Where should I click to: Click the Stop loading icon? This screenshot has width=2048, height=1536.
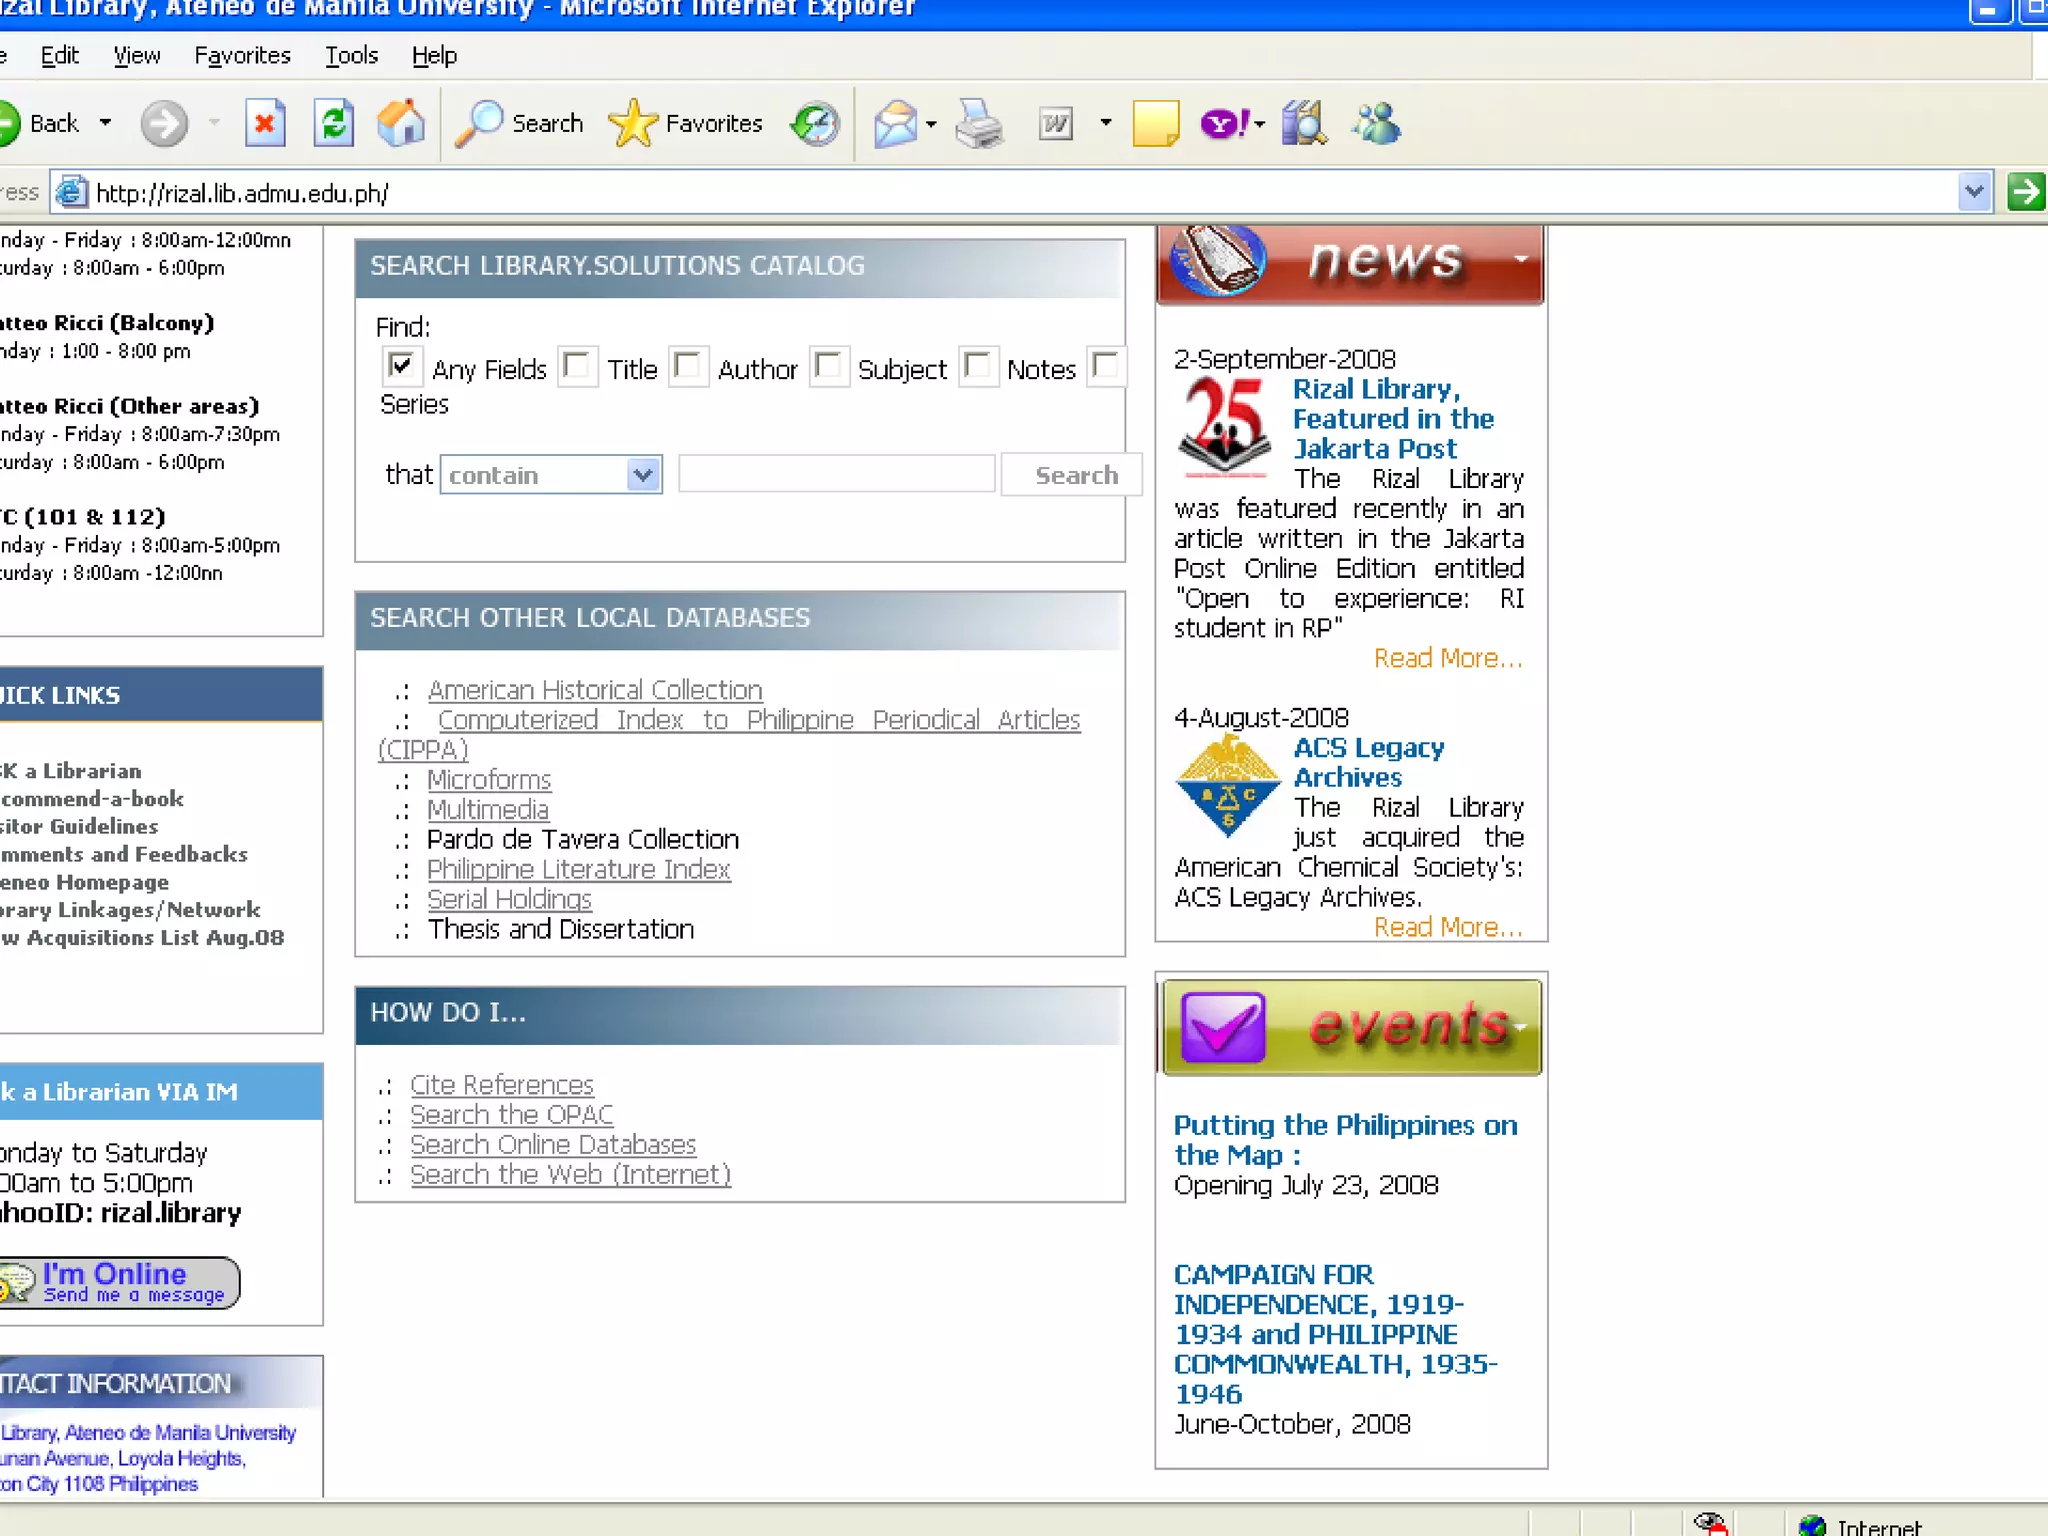point(265,124)
